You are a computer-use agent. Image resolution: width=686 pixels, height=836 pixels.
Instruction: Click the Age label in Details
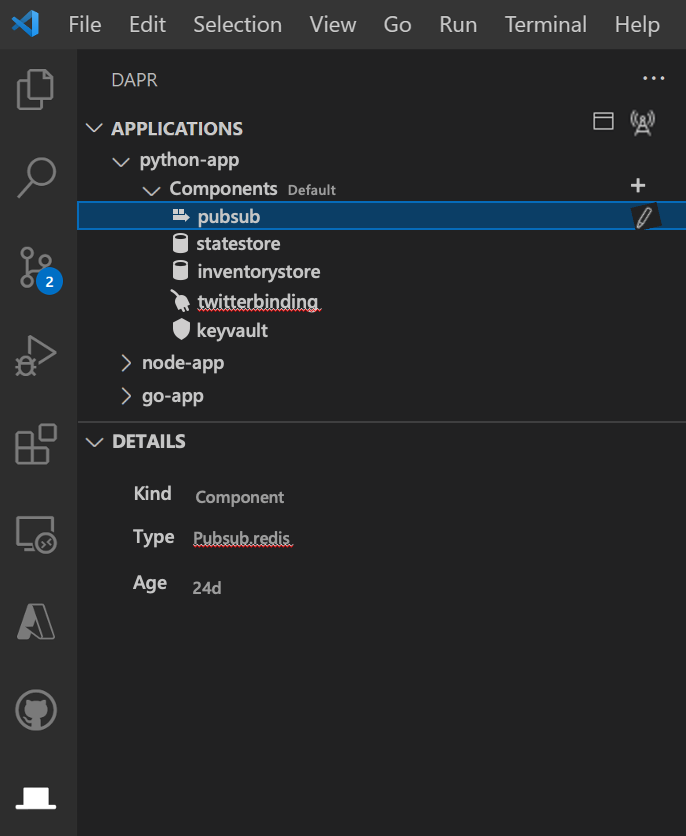click(150, 583)
